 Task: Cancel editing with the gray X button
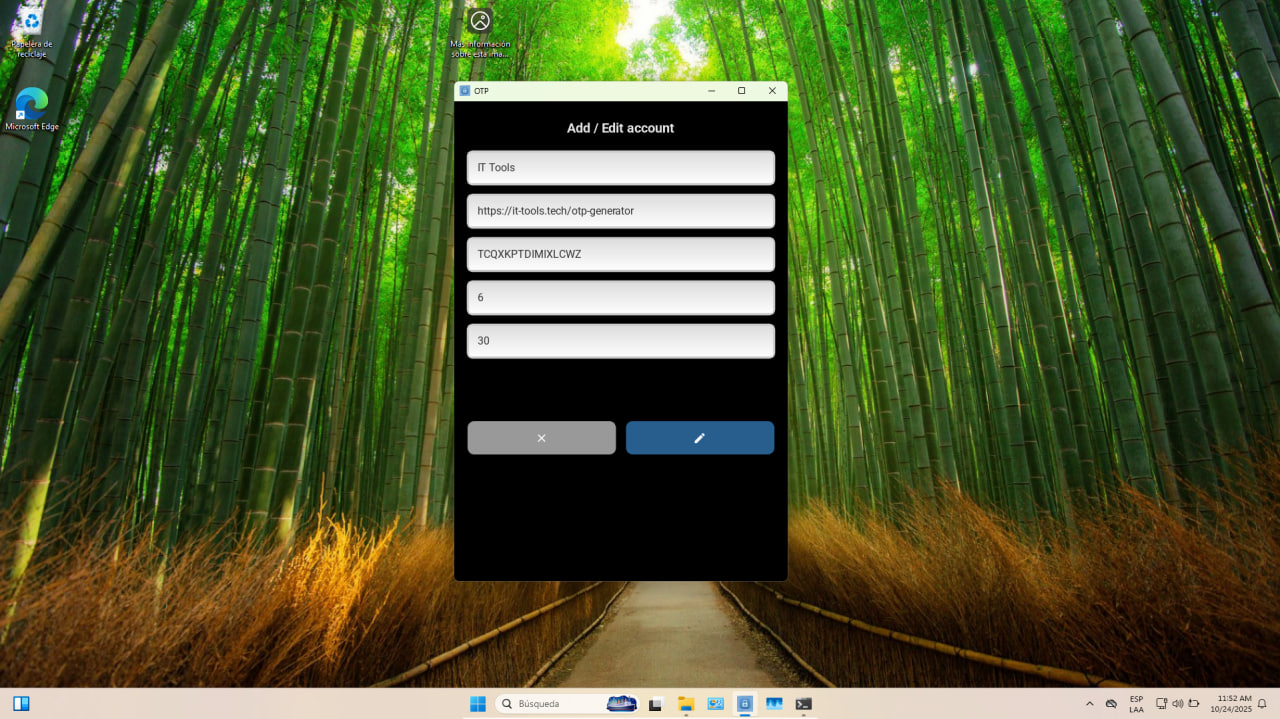coord(541,437)
